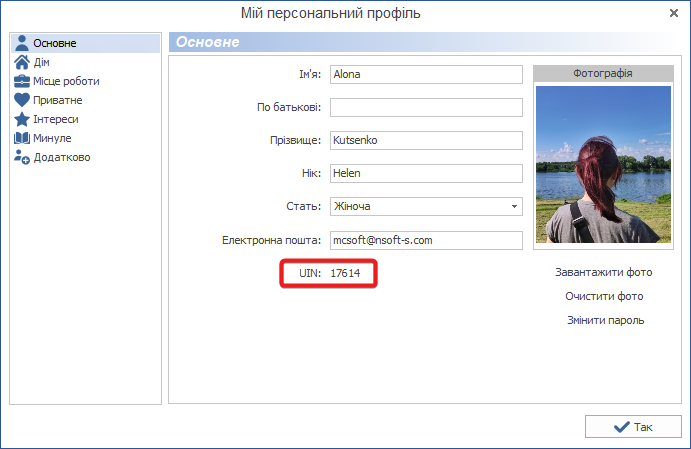Click the person icon beside Основне
The height and width of the screenshot is (449, 691).
22,43
